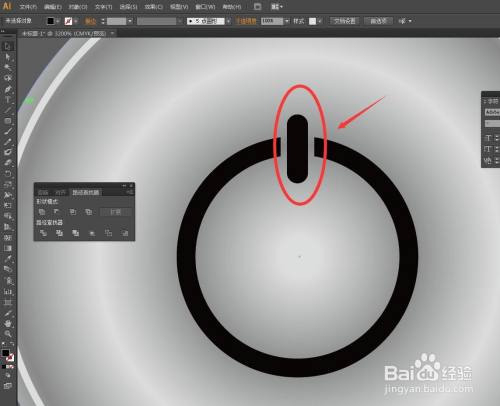Select the Blob Brush tool
The height and width of the screenshot is (406, 500).
[8, 152]
